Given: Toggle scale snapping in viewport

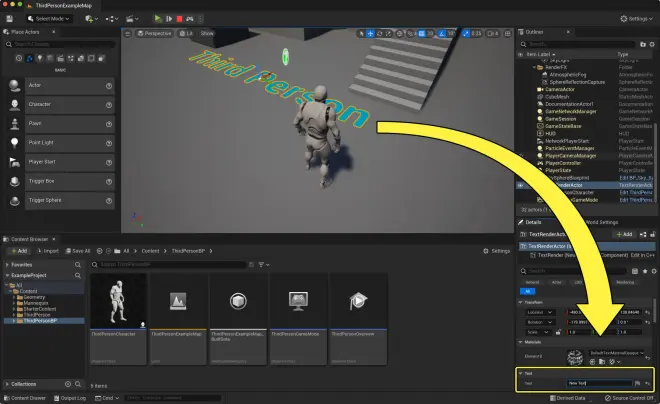Looking at the screenshot, I should [466, 34].
